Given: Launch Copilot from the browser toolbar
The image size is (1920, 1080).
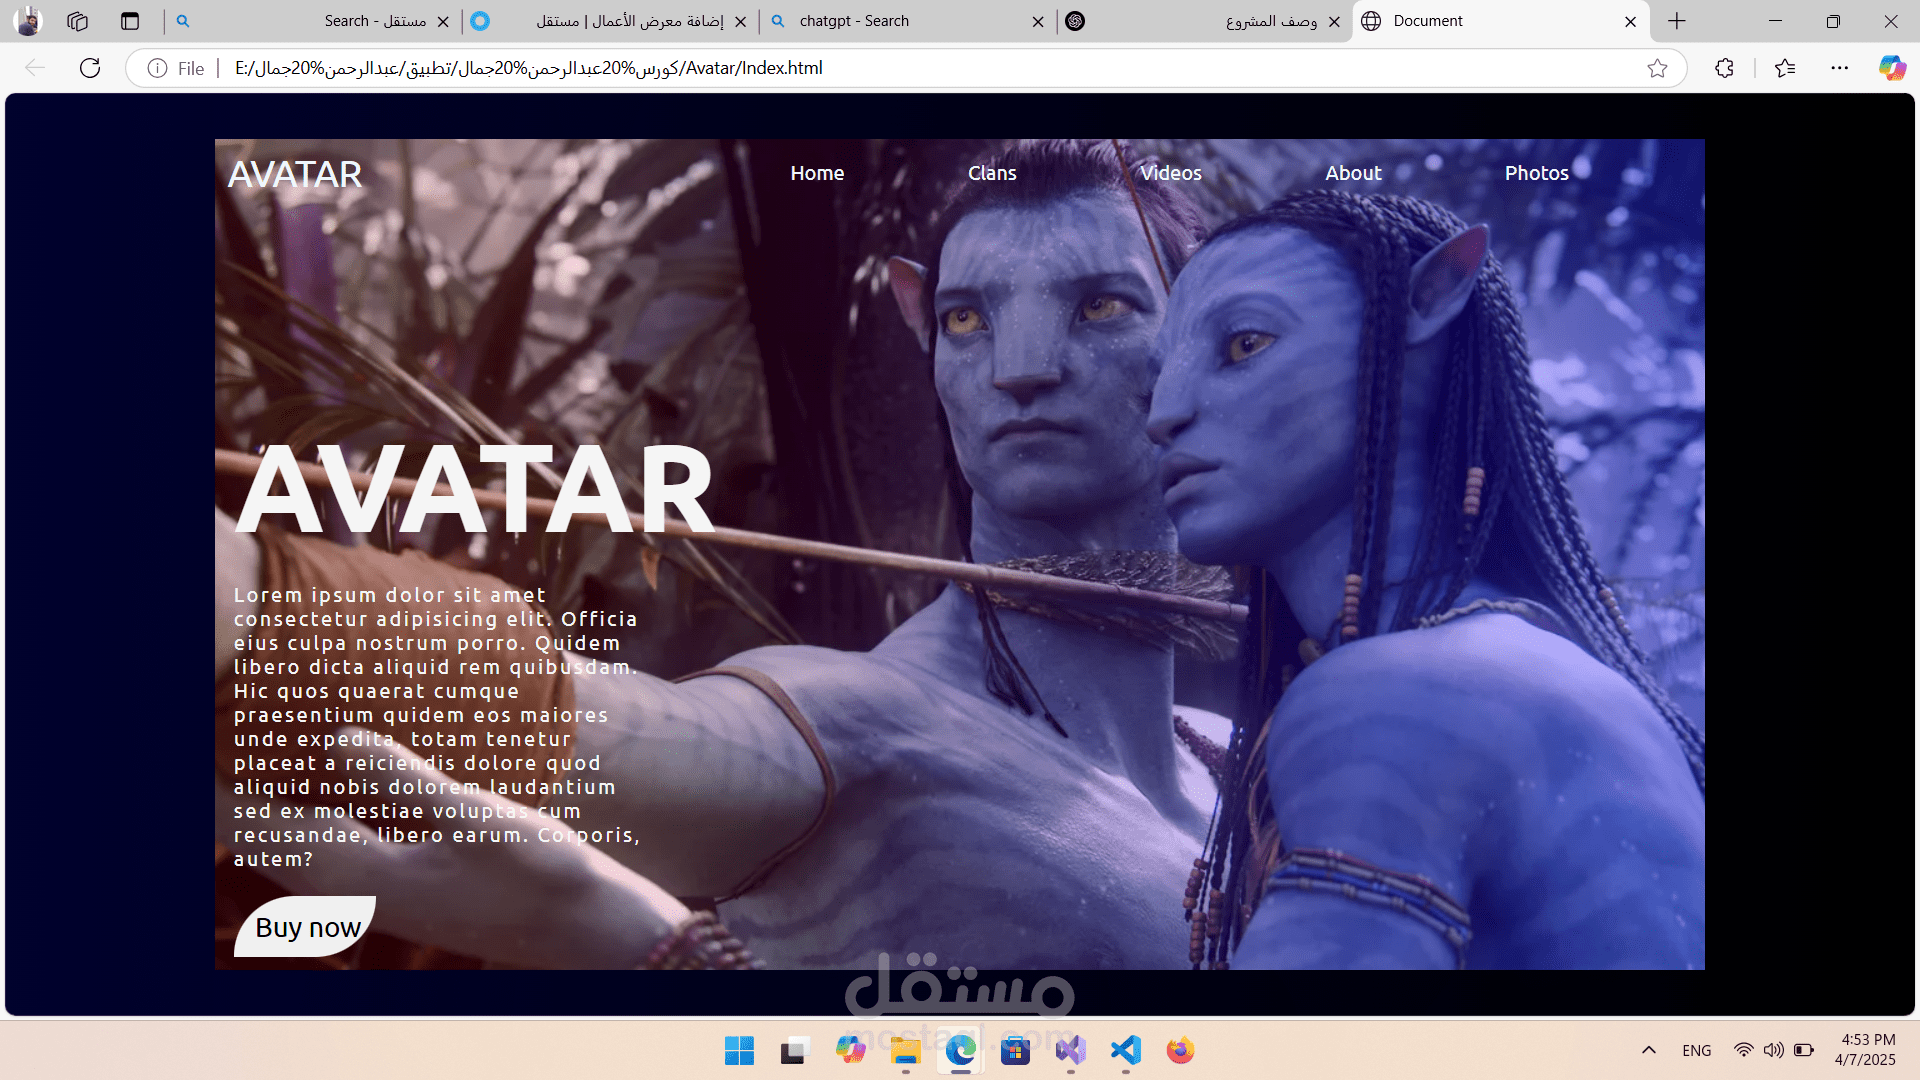Looking at the screenshot, I should click(1892, 68).
